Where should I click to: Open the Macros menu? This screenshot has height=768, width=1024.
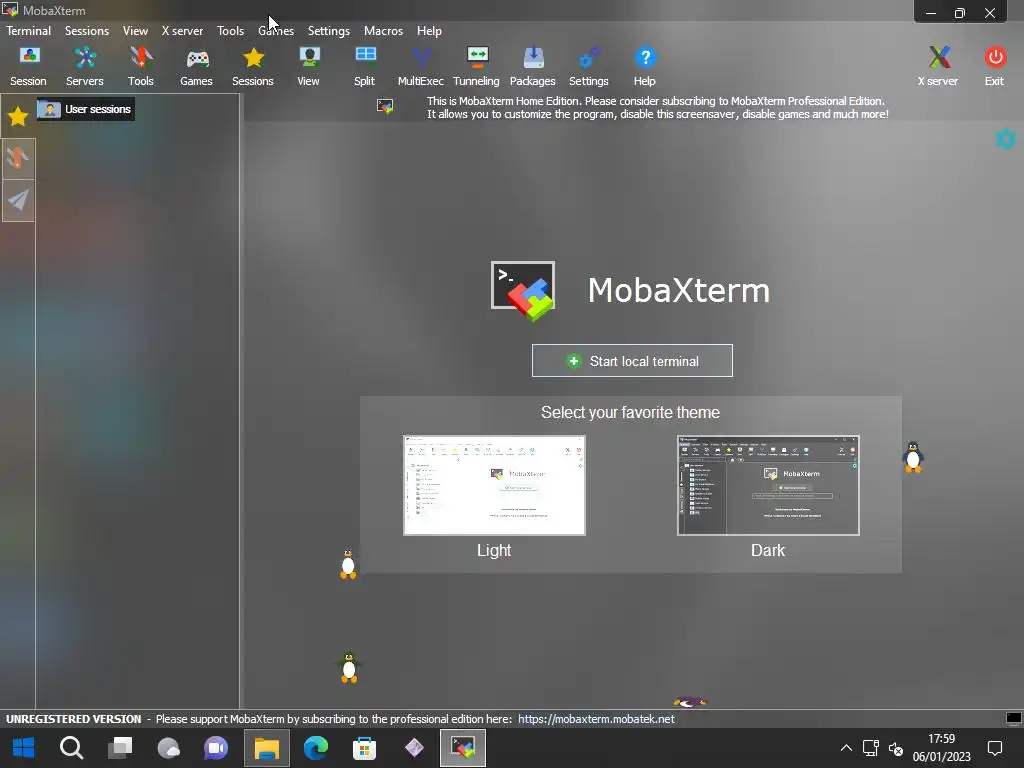383,31
